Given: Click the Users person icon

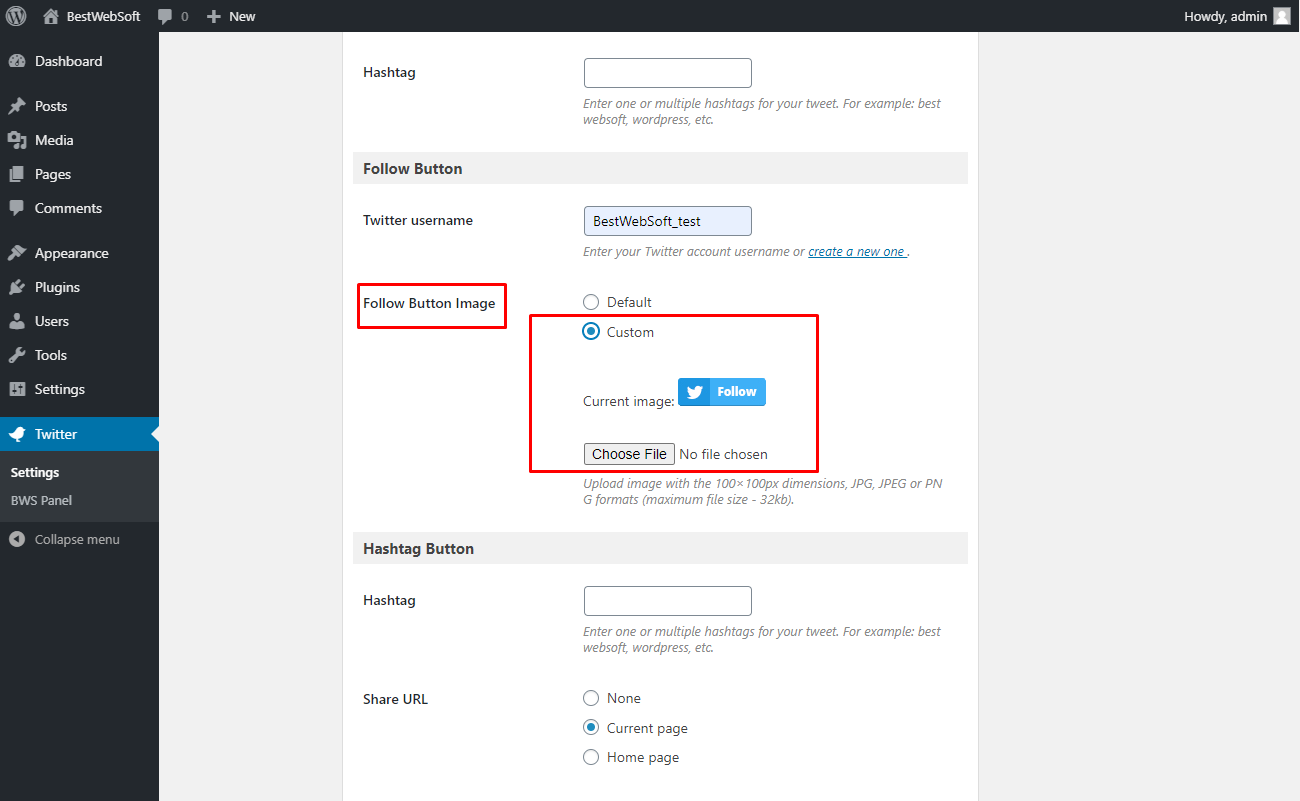Looking at the screenshot, I should [17, 321].
